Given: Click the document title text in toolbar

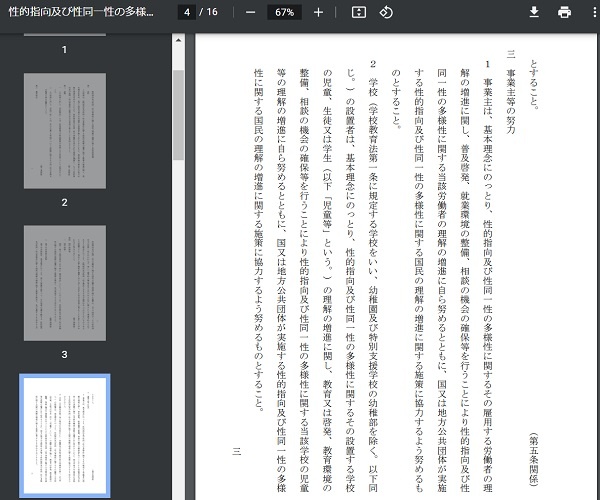Looking at the screenshot, I should coord(81,12).
